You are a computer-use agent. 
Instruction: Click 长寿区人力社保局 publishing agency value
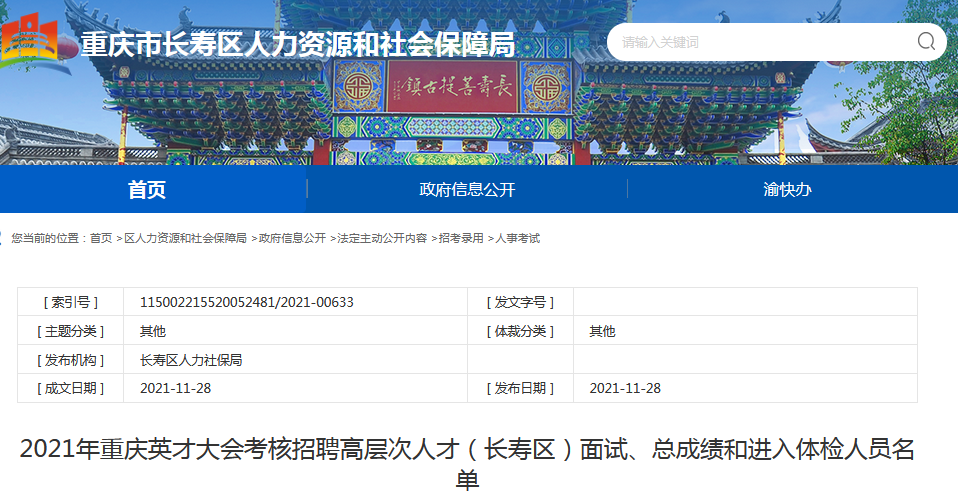pos(191,360)
